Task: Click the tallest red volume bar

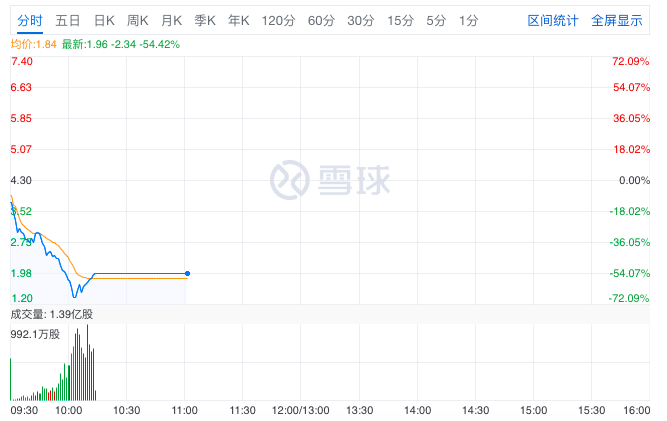Action: pyautogui.click(x=88, y=362)
